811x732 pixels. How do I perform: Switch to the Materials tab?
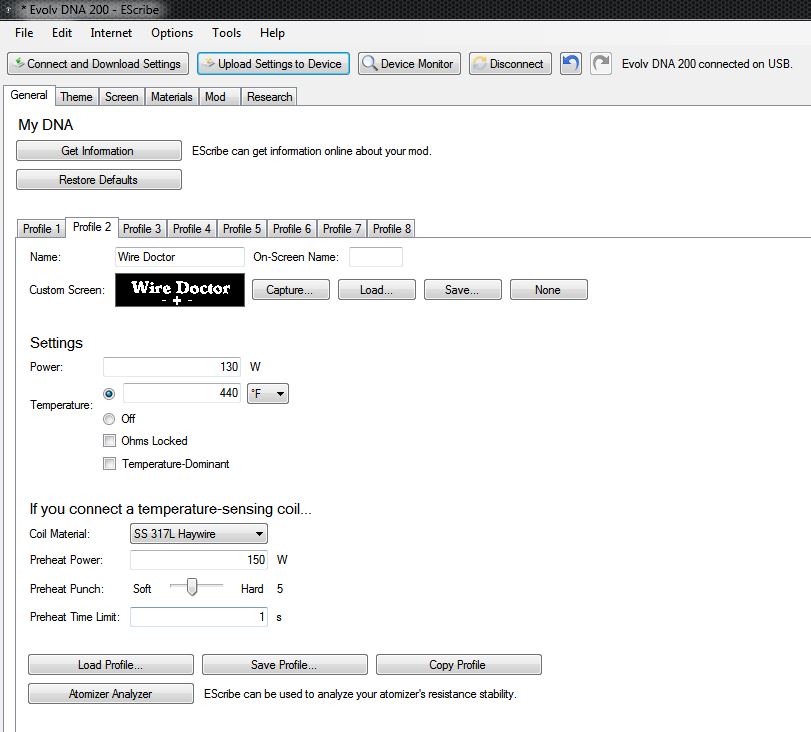tap(171, 97)
